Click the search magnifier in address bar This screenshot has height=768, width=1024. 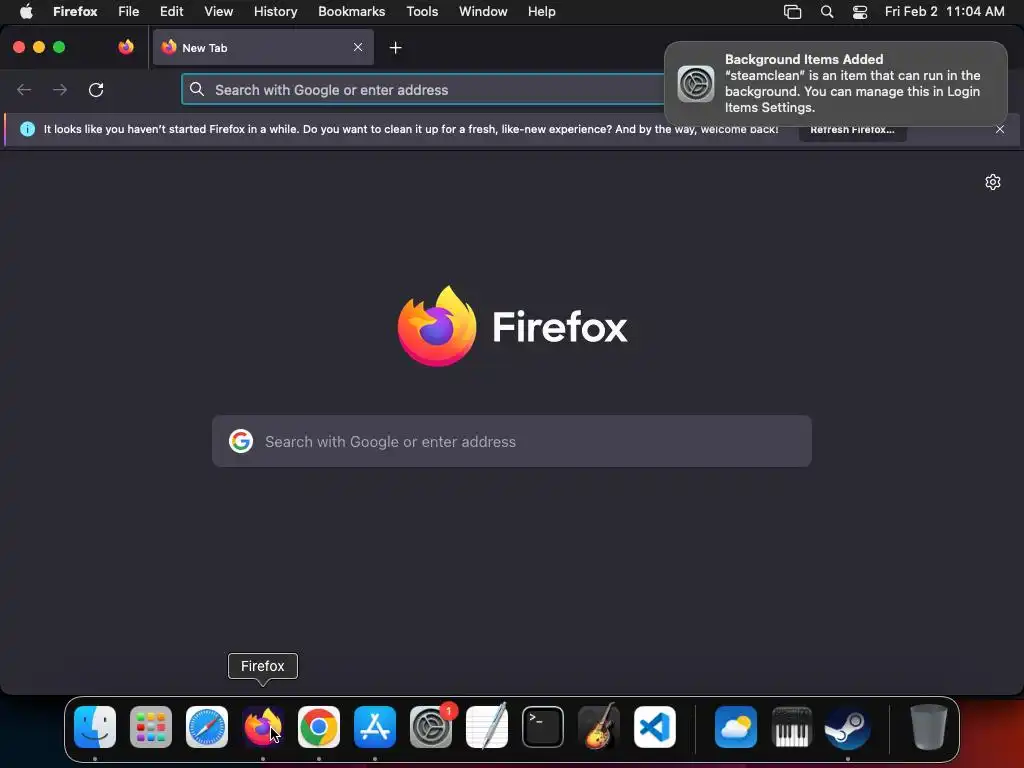[197, 89]
